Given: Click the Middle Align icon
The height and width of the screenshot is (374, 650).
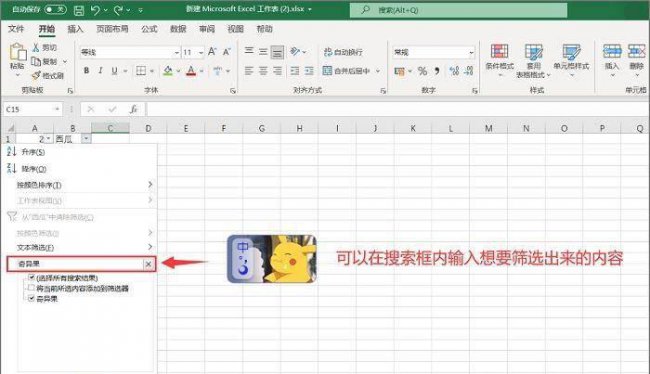Looking at the screenshot, I should pyautogui.click(x=263, y=52).
